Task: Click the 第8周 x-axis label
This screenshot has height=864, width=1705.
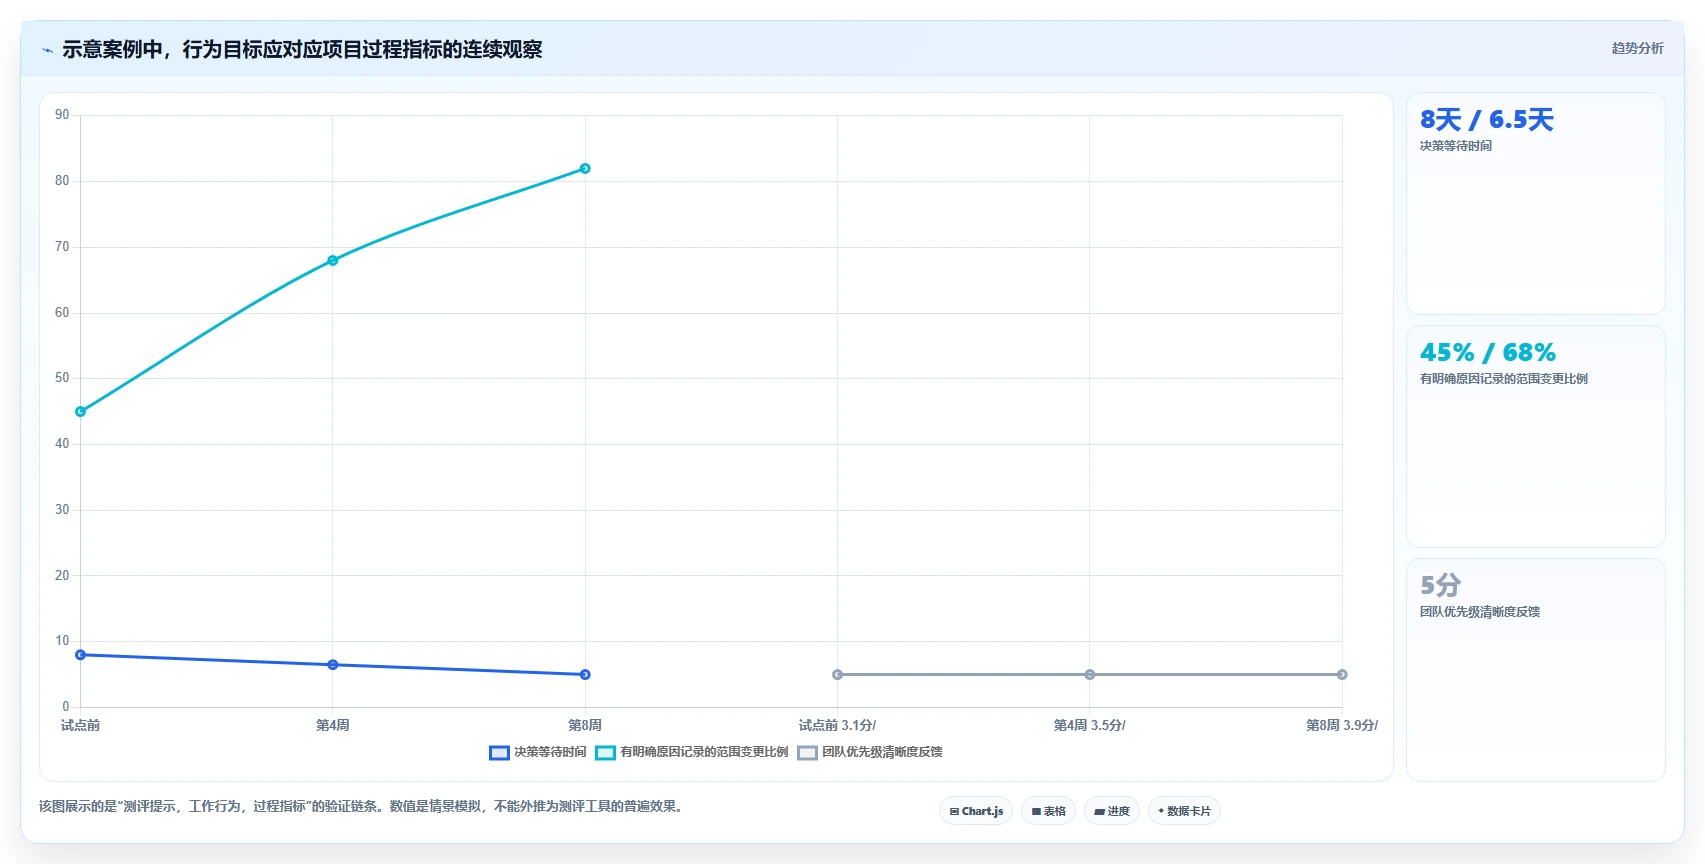Action: click(x=585, y=725)
